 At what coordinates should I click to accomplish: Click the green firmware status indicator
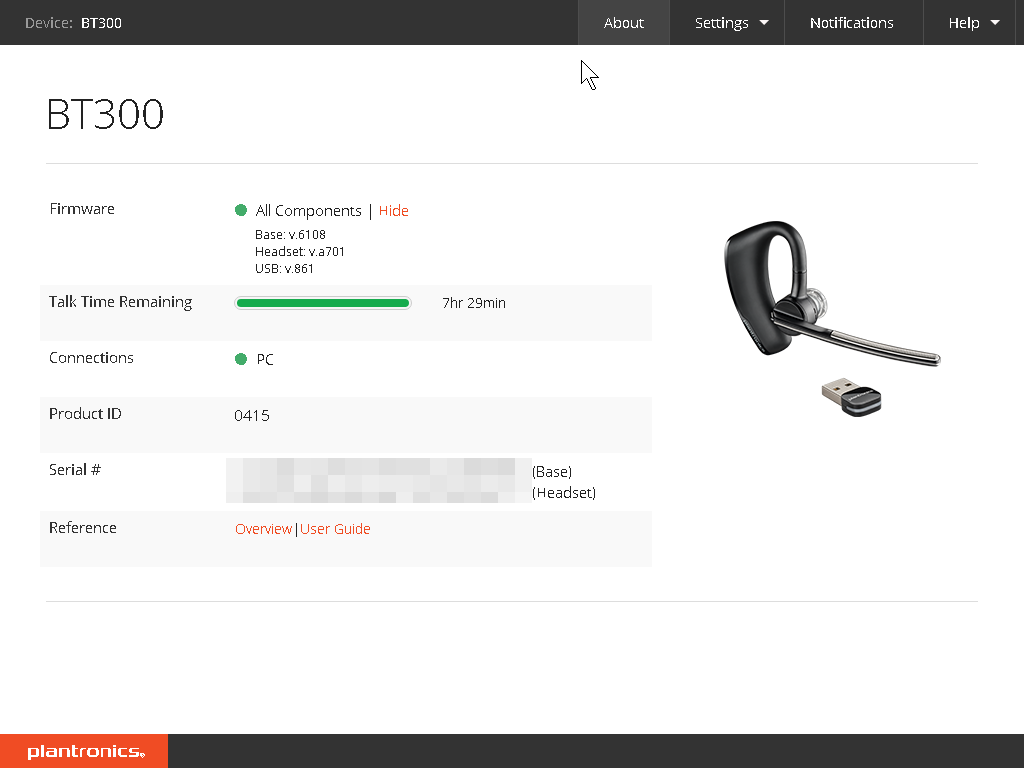[x=241, y=210]
